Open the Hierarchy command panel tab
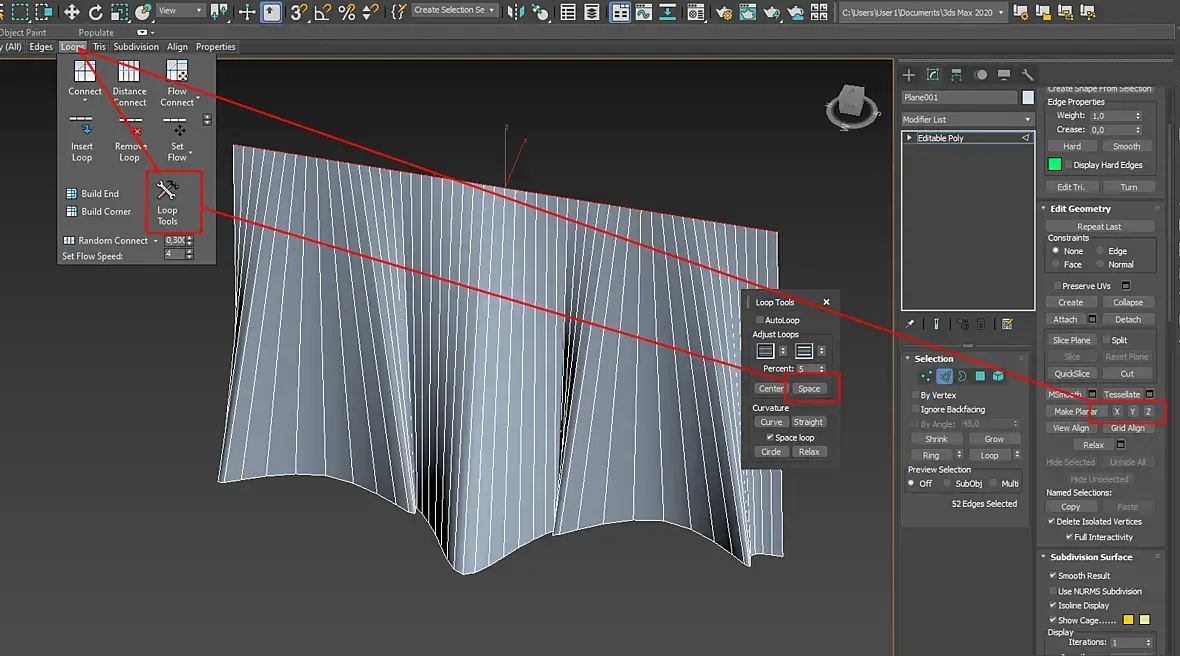The height and width of the screenshot is (656, 1180). pos(957,75)
